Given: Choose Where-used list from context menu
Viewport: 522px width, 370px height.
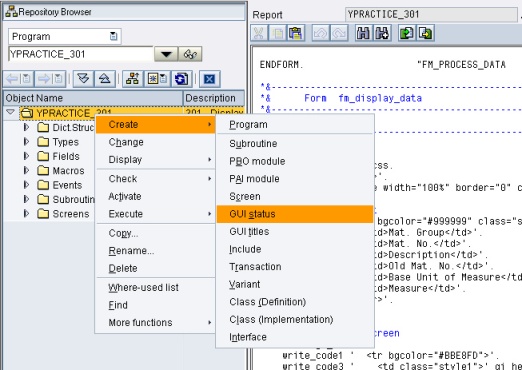Looking at the screenshot, I should pyautogui.click(x=155, y=287).
